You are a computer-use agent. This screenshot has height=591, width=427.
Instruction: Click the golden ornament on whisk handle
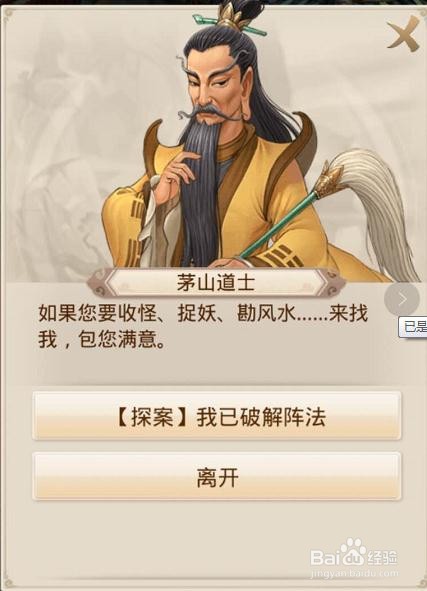point(327,180)
